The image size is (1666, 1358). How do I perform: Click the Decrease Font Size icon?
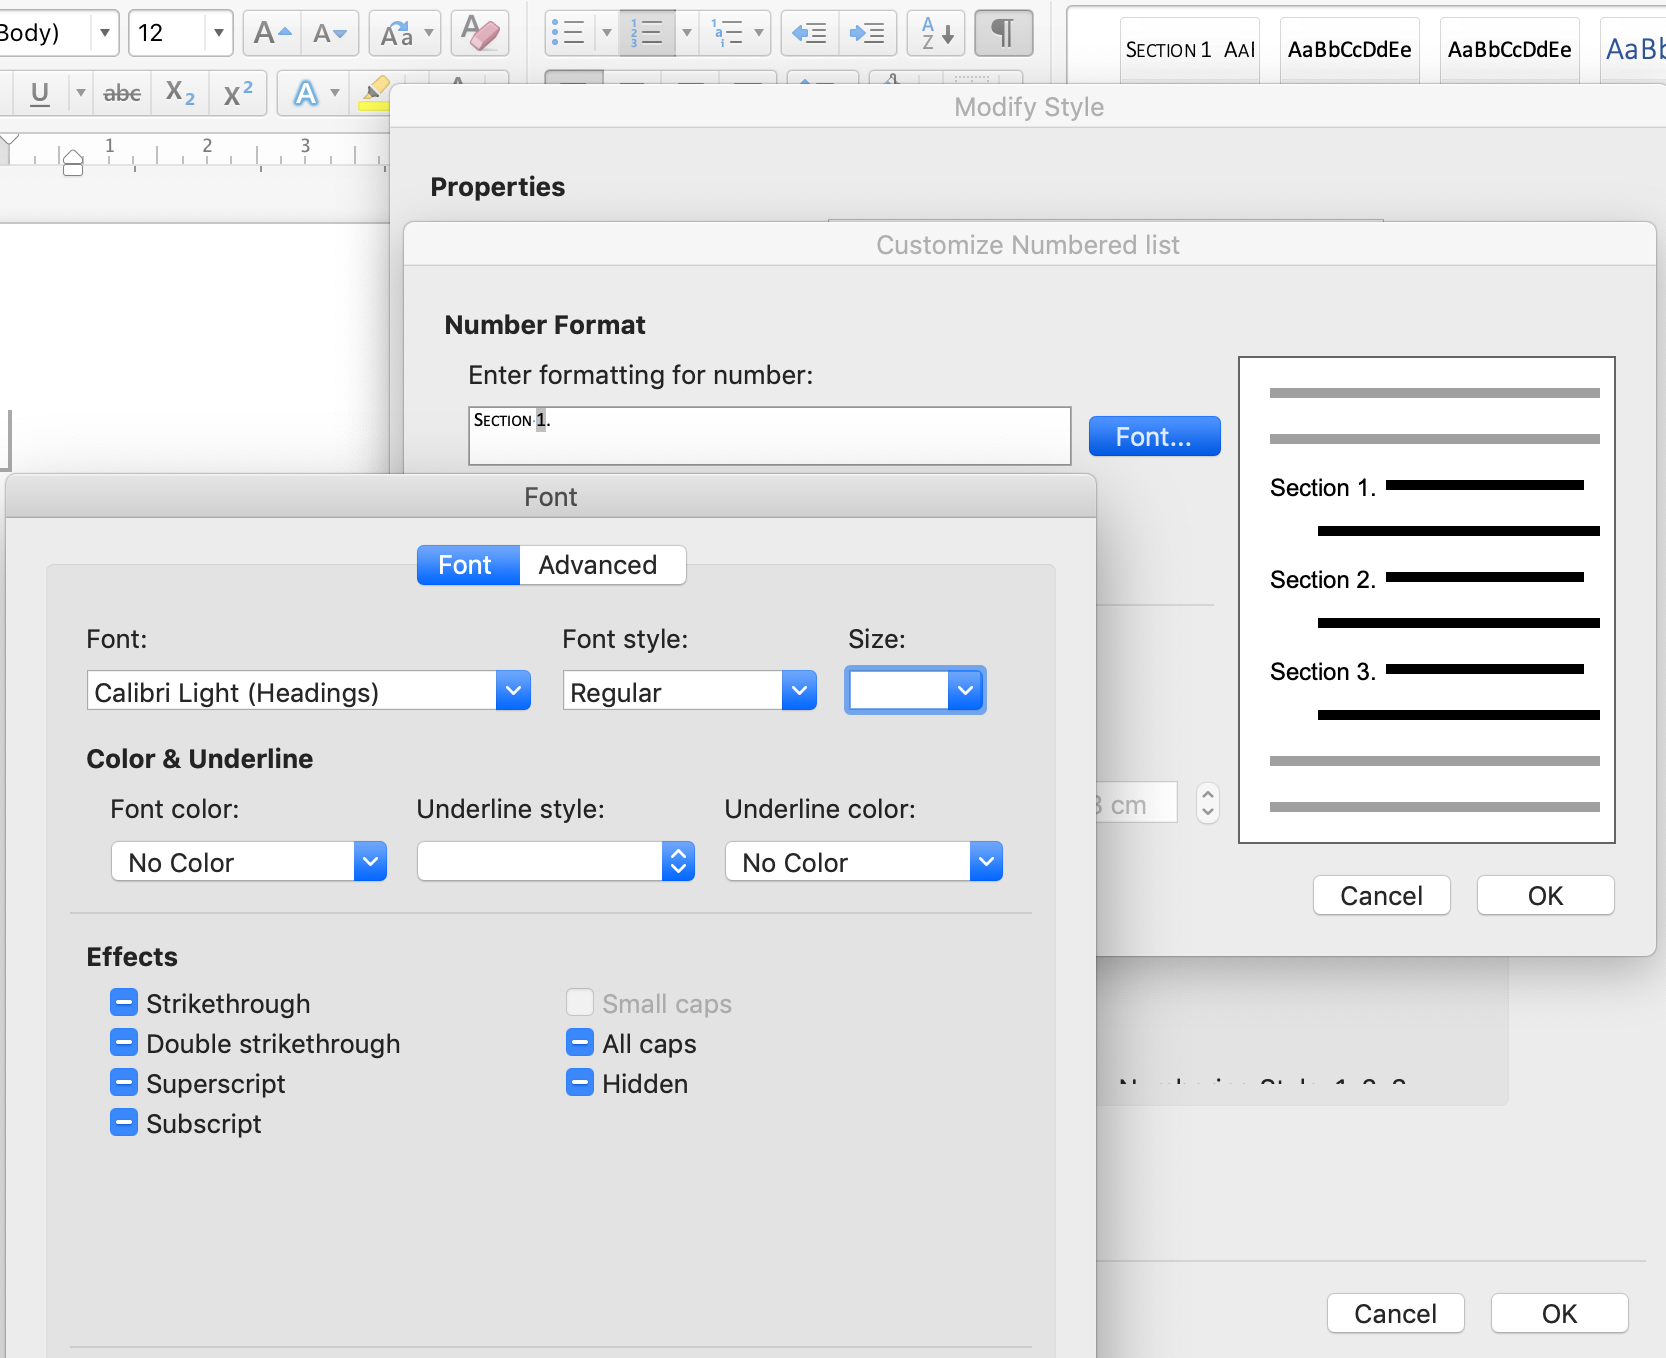click(x=330, y=33)
